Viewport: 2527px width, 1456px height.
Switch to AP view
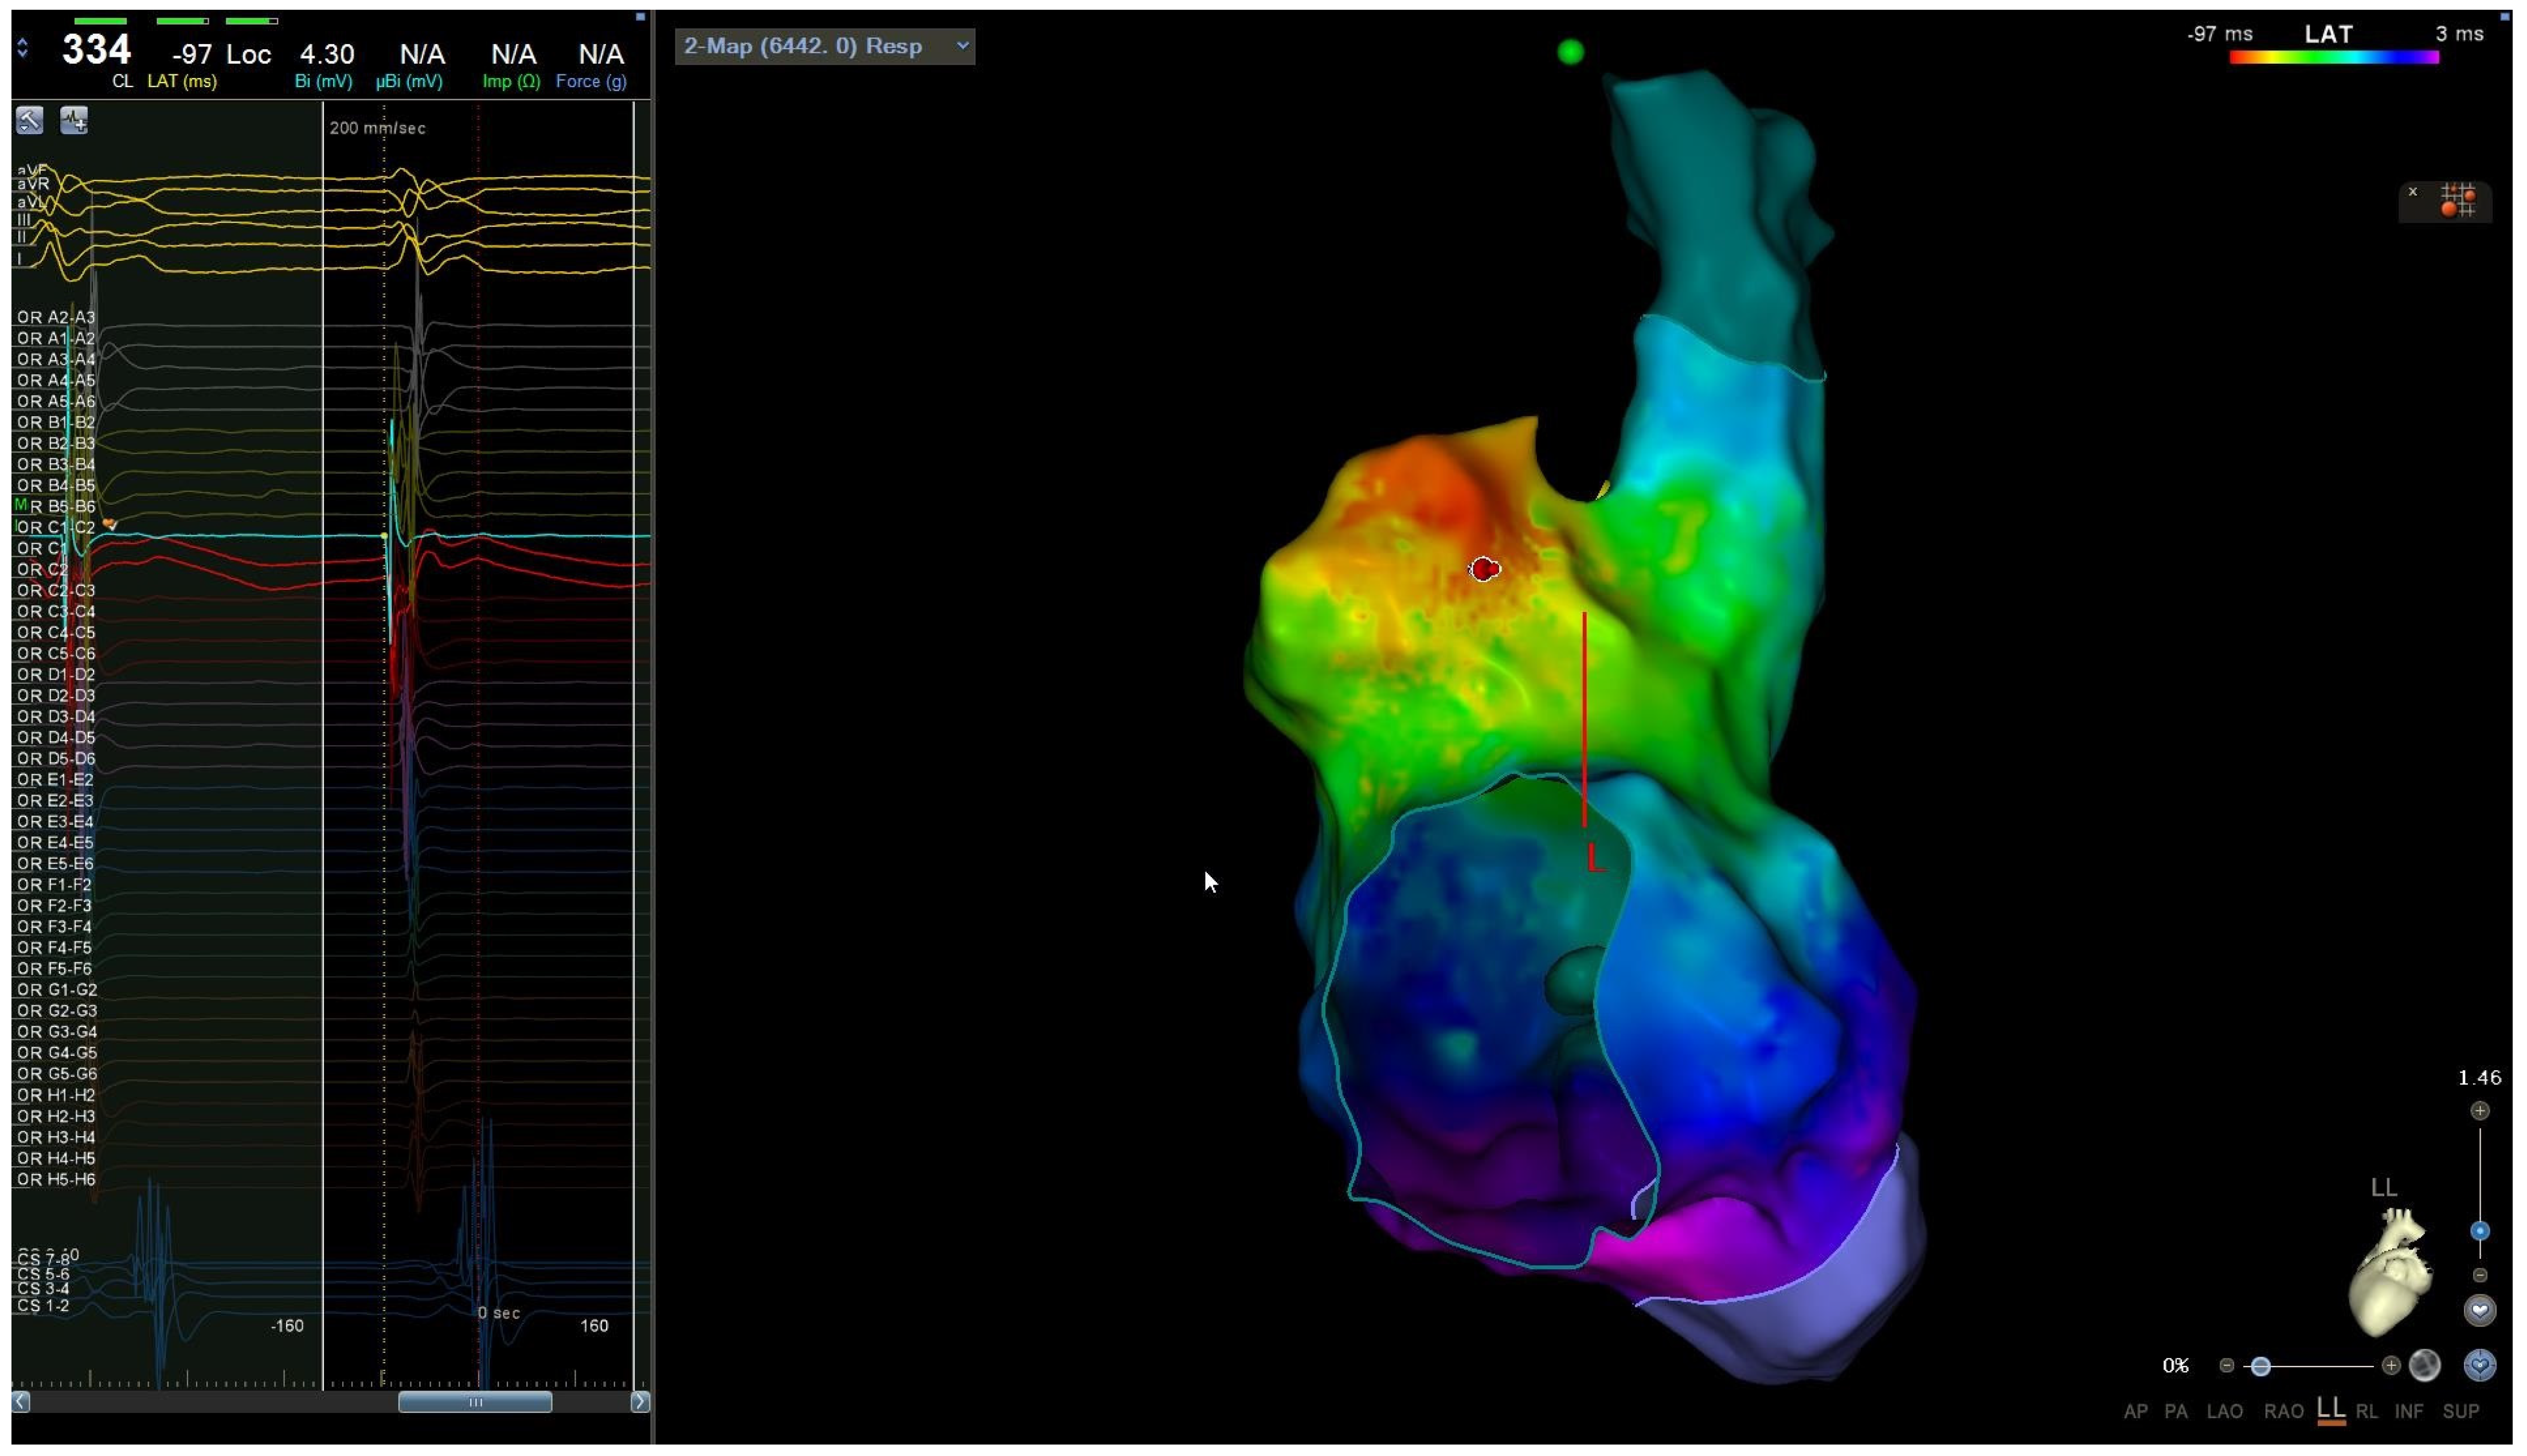(2135, 1412)
